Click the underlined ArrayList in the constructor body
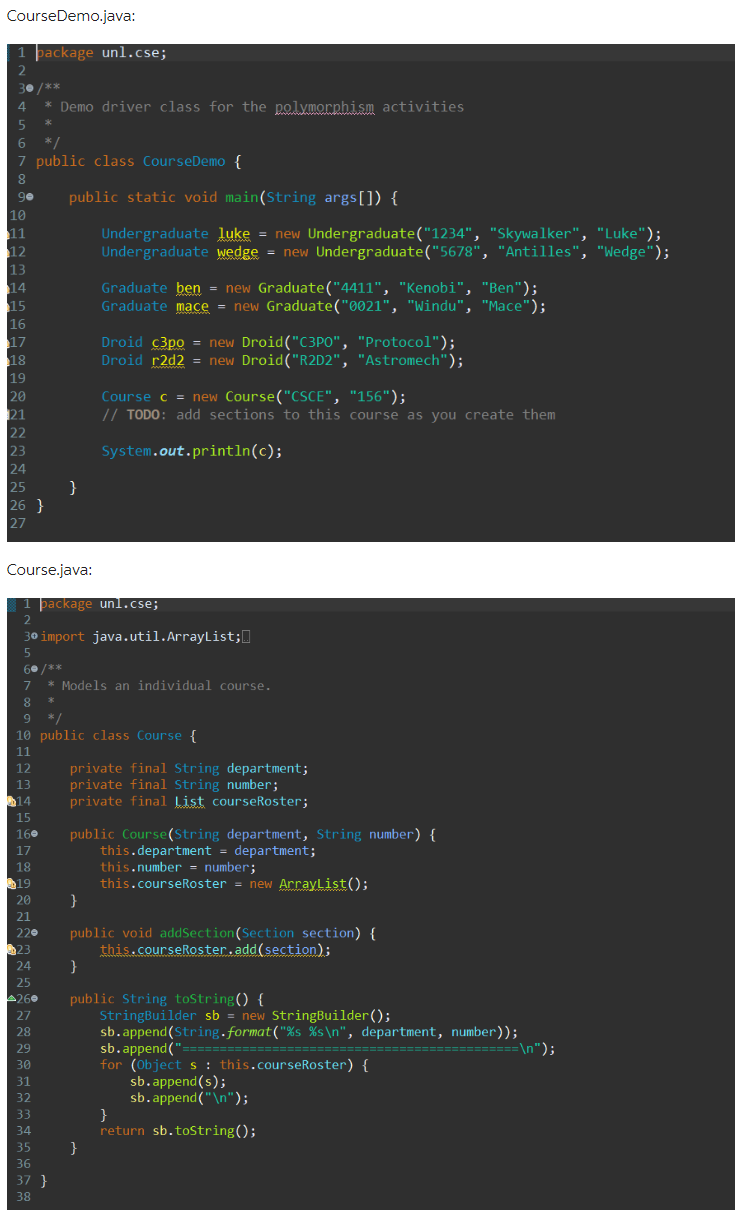The width and height of the screenshot is (754, 1222). tap(313, 883)
